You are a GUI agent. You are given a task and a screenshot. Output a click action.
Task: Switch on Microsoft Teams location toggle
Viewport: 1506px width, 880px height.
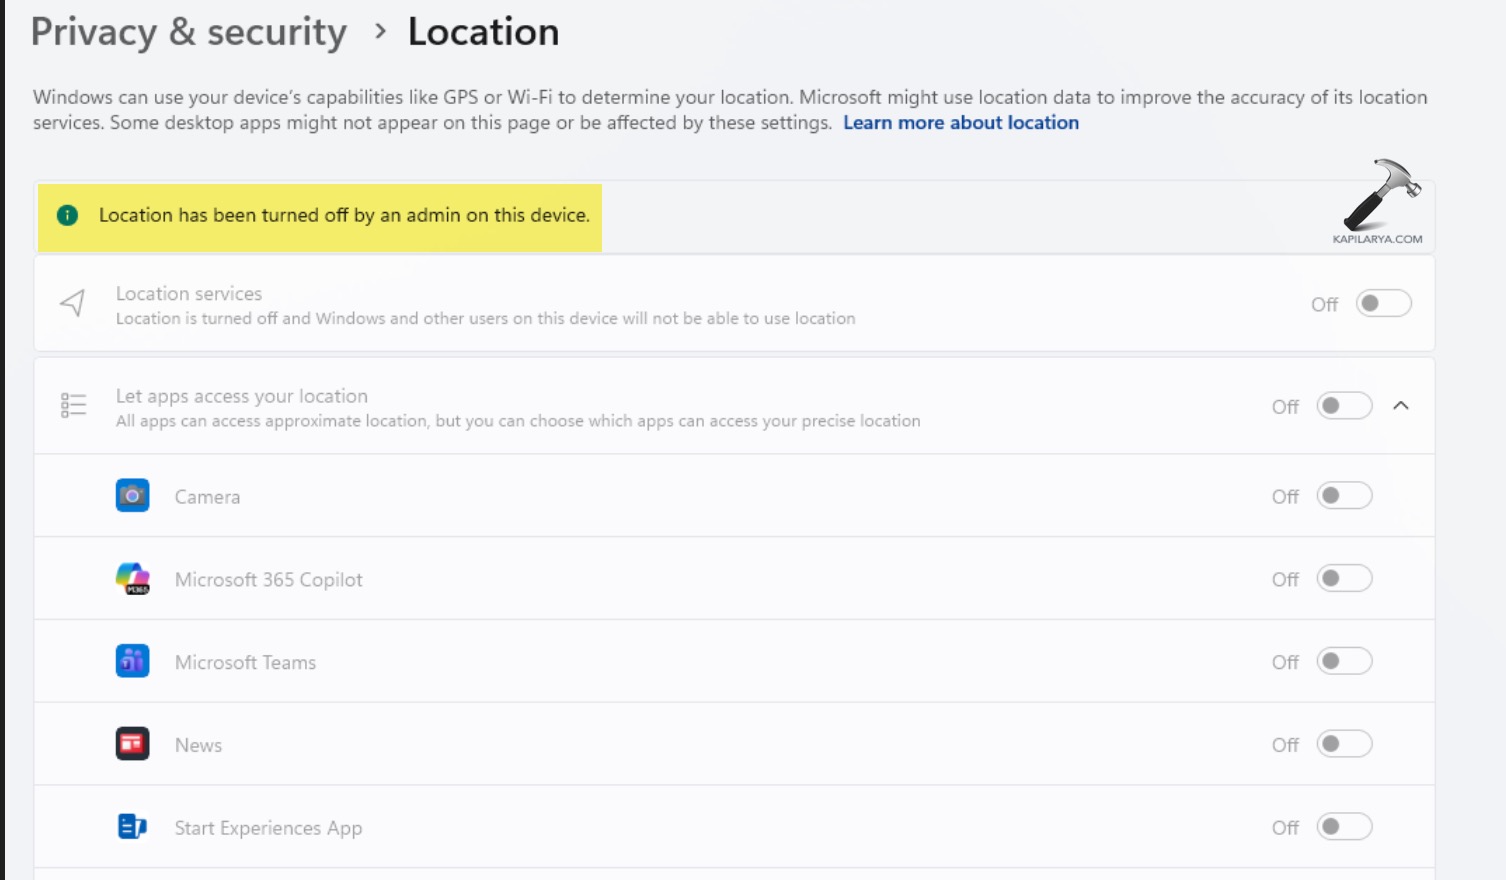(1344, 661)
